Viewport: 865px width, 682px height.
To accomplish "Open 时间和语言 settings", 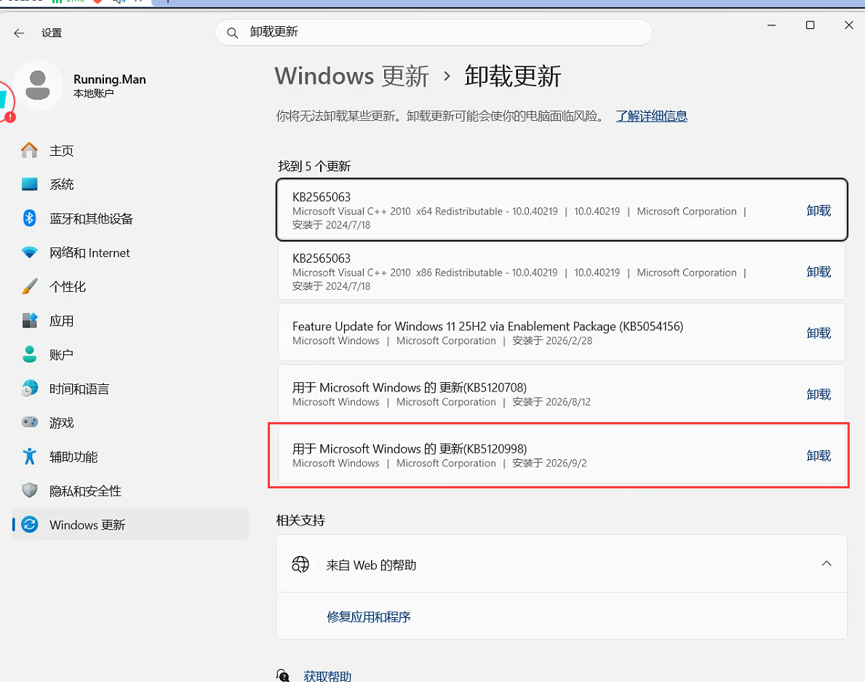I will [131, 388].
